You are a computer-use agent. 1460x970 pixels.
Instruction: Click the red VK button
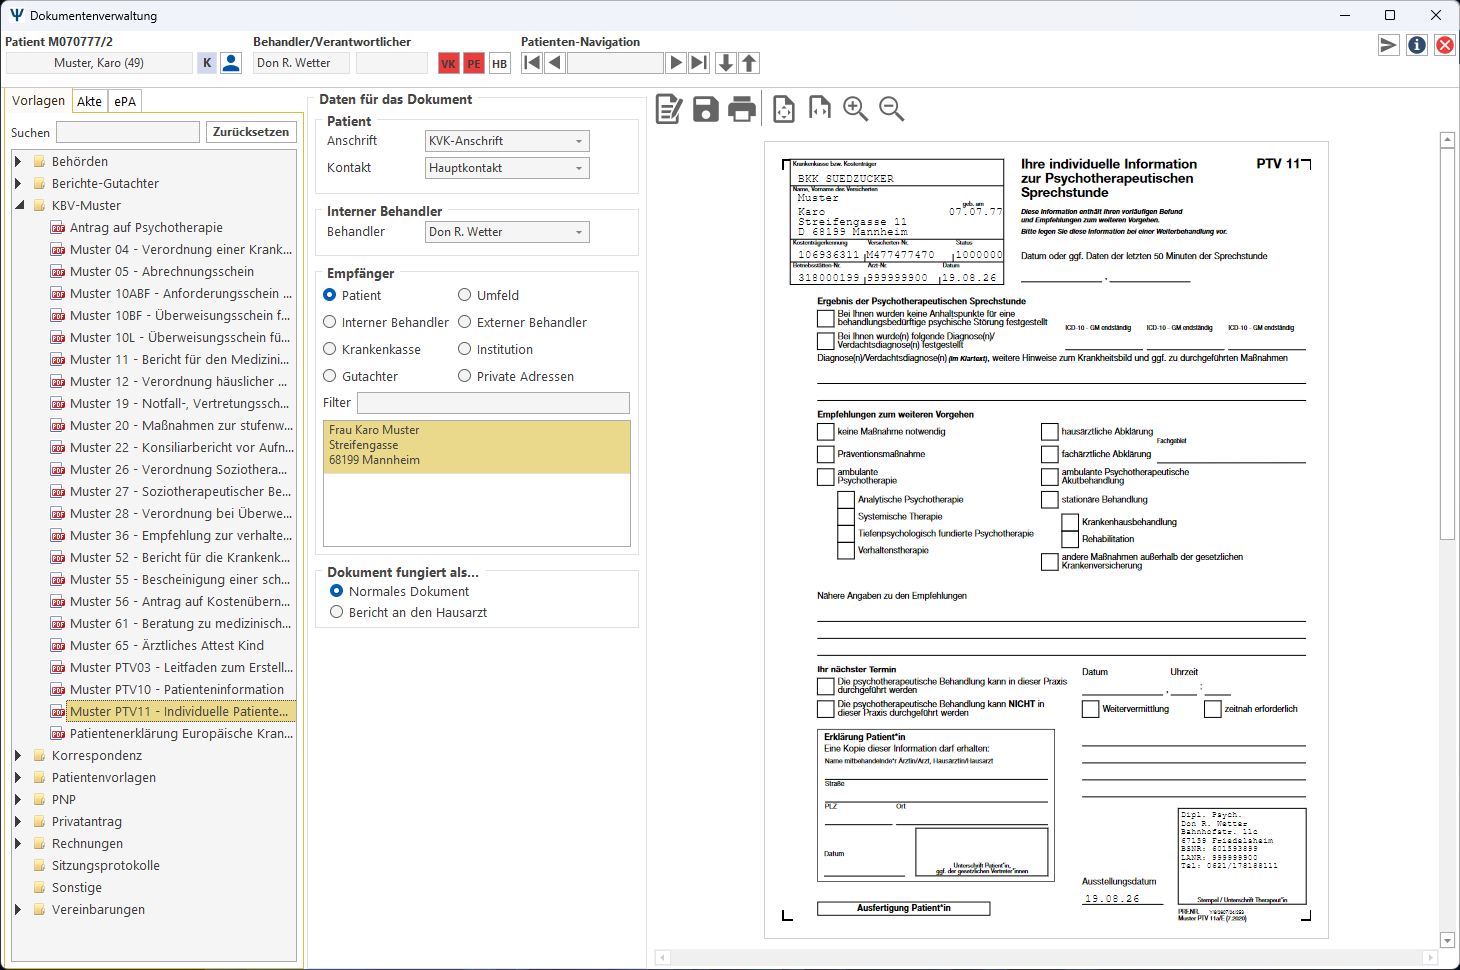coord(448,64)
